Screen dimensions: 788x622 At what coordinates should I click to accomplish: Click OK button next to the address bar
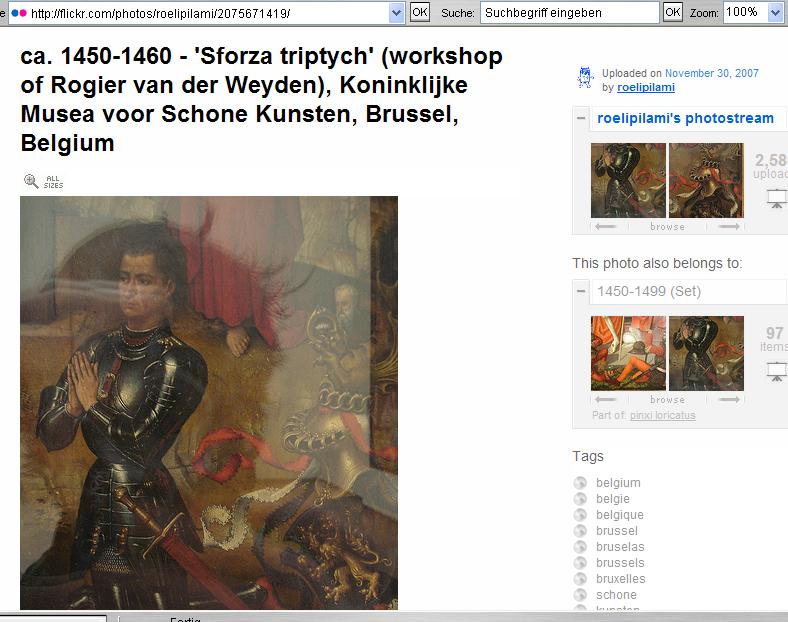(x=420, y=12)
